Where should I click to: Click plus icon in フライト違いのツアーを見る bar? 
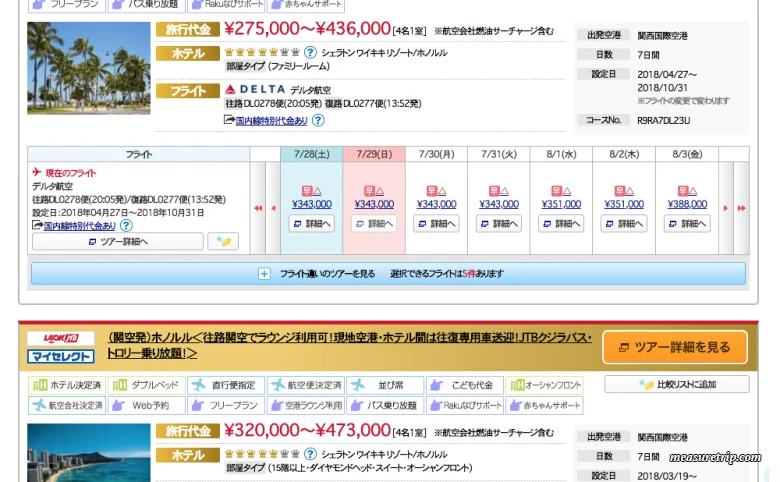[264, 274]
